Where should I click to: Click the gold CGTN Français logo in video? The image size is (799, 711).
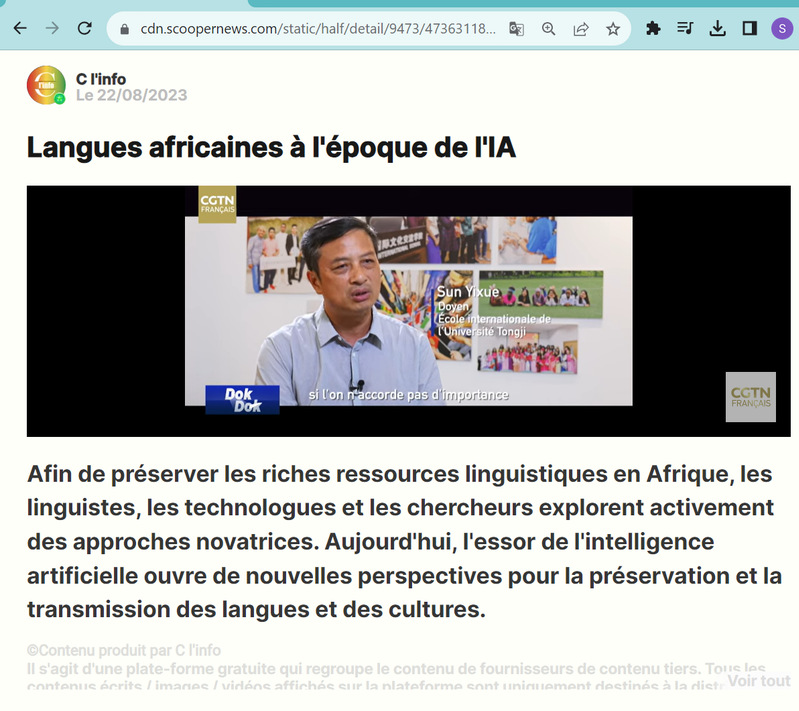(218, 204)
